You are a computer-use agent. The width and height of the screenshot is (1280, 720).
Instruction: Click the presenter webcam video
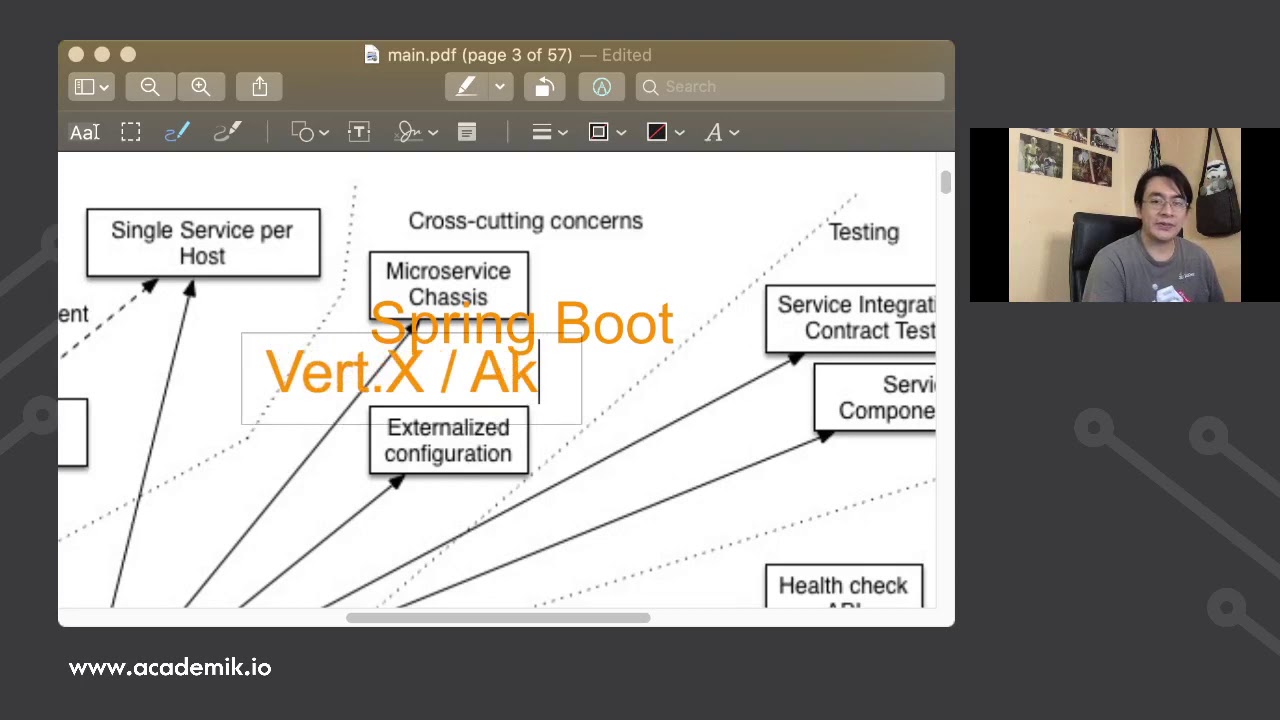coord(1125,215)
